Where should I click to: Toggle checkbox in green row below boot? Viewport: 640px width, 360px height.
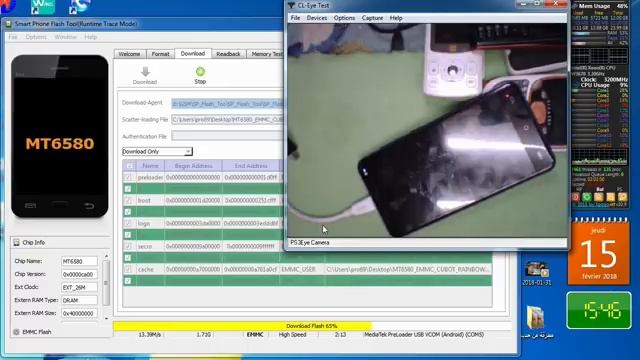pos(128,212)
